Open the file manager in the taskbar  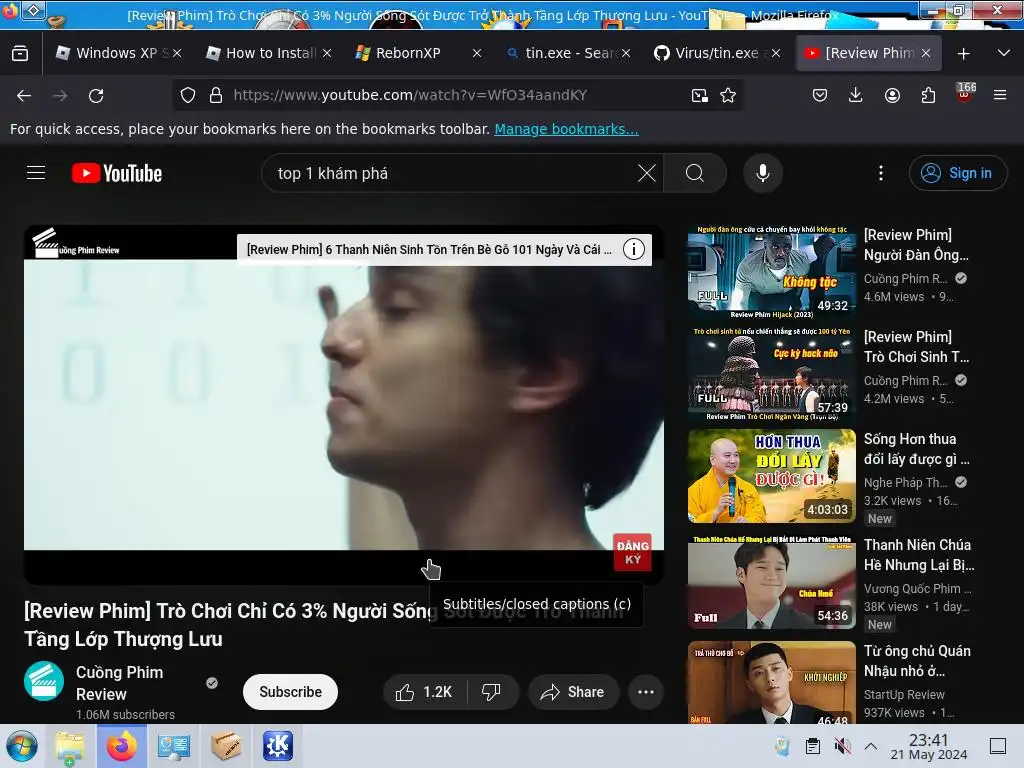(x=70, y=746)
